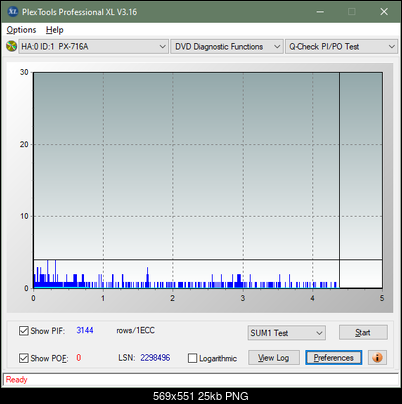This screenshot has height=404, width=402.
Task: Click the Start button
Action: point(363,333)
